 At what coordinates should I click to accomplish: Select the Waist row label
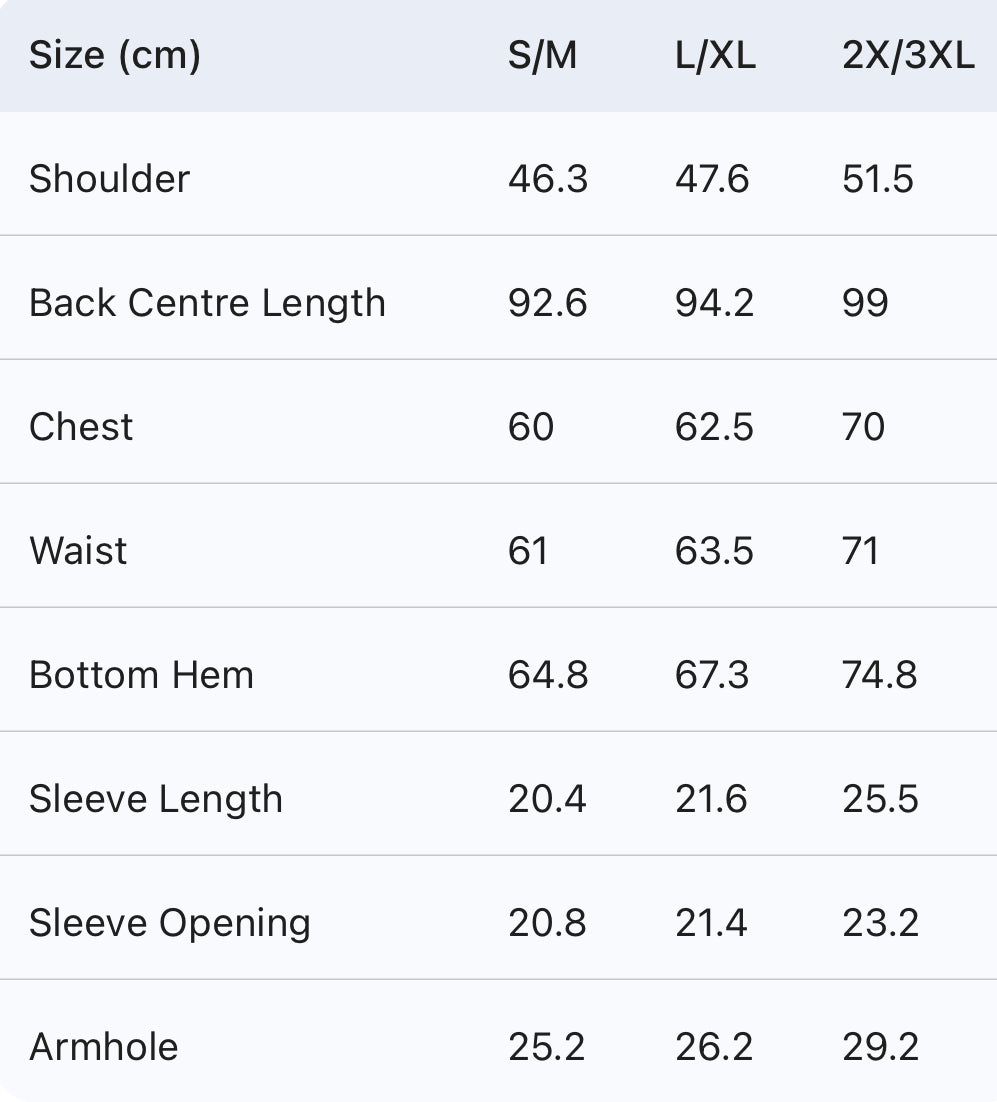[78, 551]
